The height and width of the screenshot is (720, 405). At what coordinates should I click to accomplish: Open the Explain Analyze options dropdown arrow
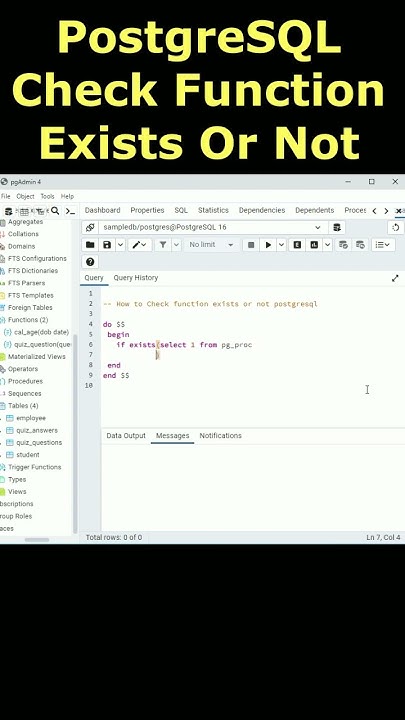click(327, 245)
